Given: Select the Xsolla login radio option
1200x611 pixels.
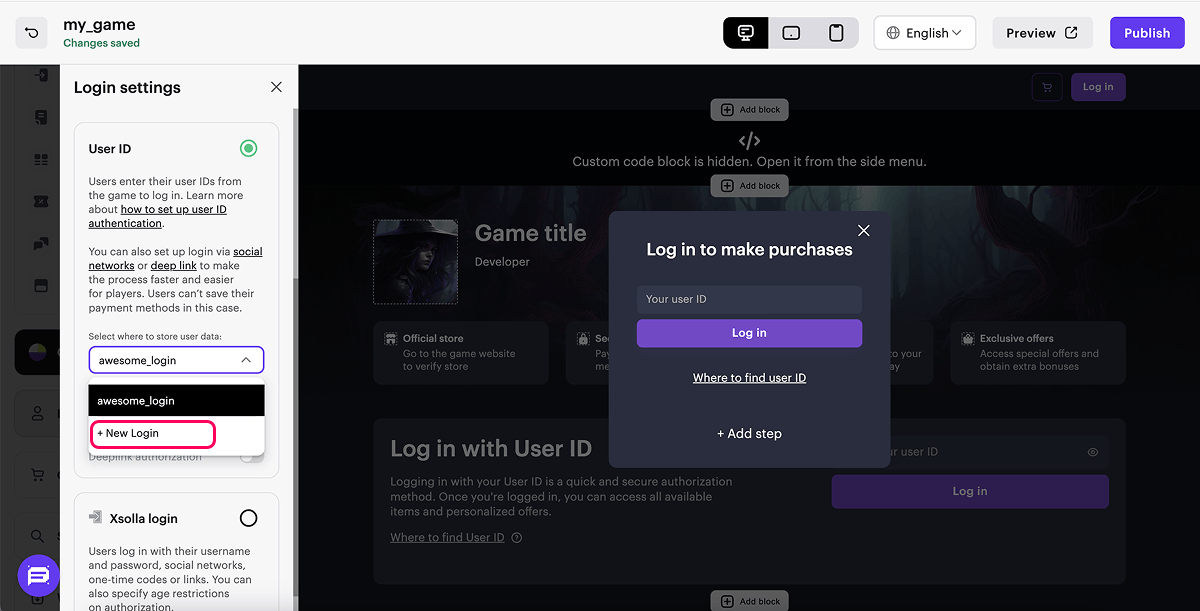Looking at the screenshot, I should point(248,518).
